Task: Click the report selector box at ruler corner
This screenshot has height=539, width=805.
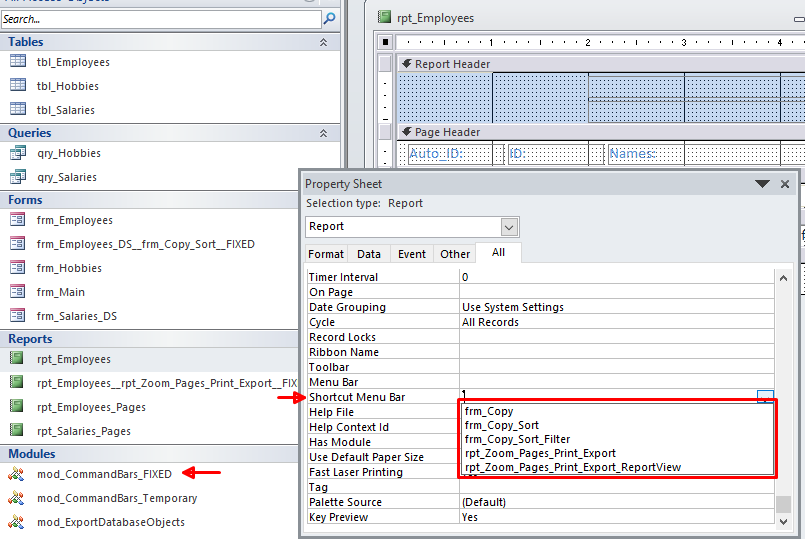Action: 386,42
